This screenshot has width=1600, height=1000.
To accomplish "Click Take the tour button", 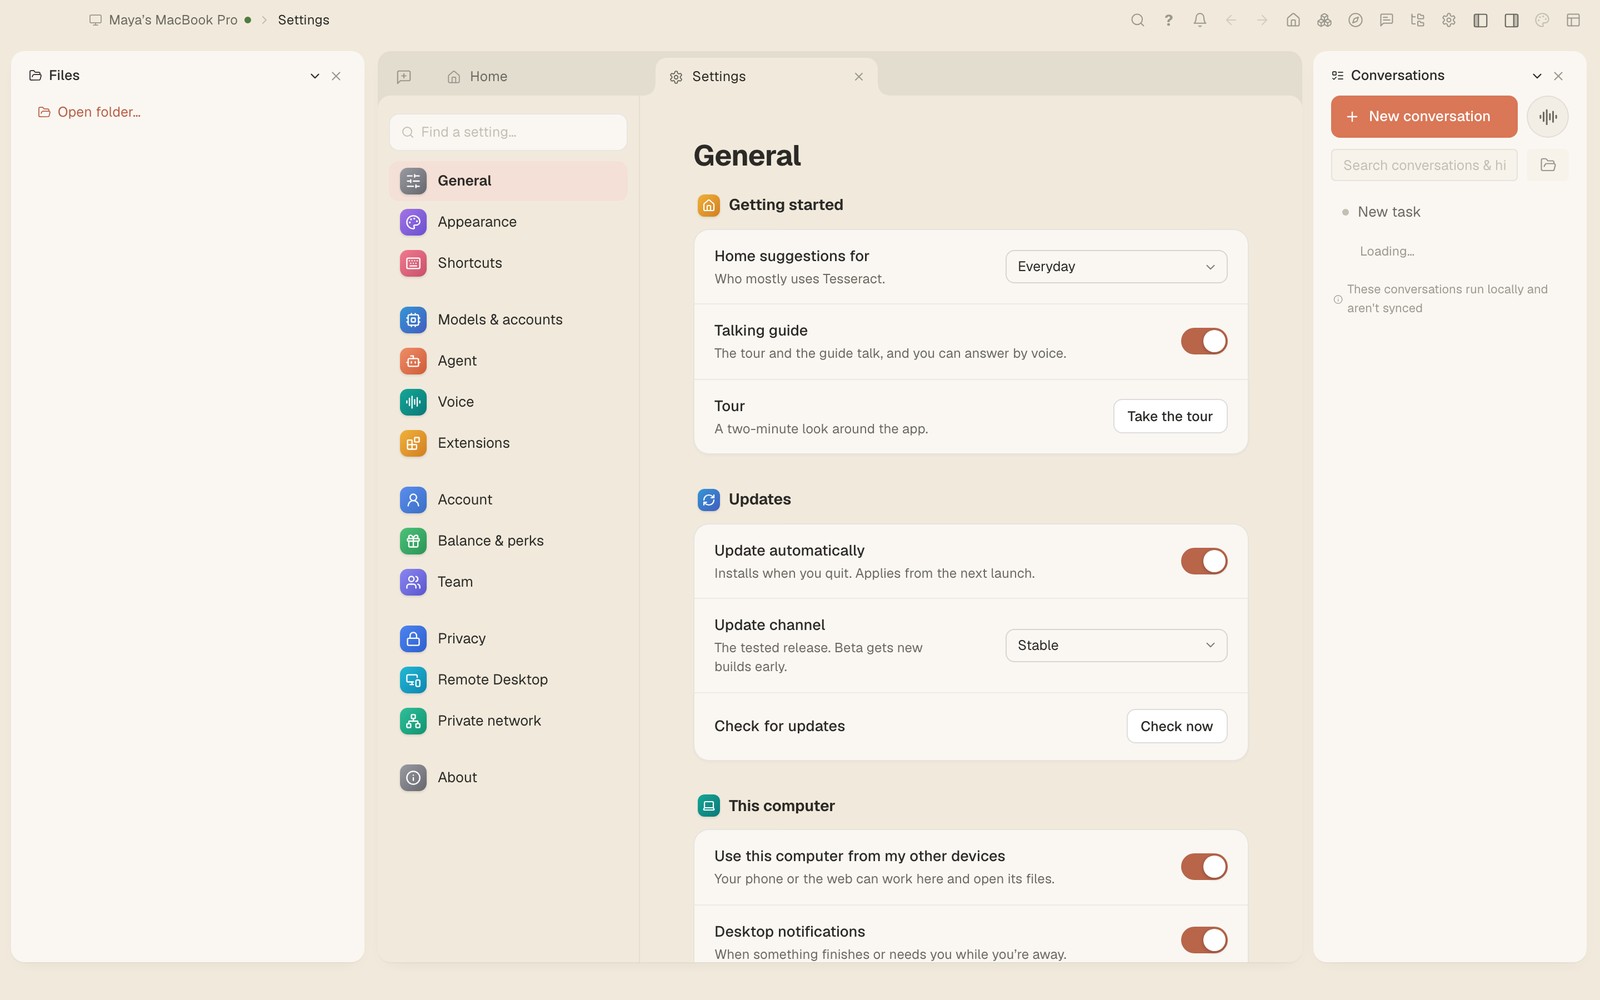I will click(x=1170, y=417).
